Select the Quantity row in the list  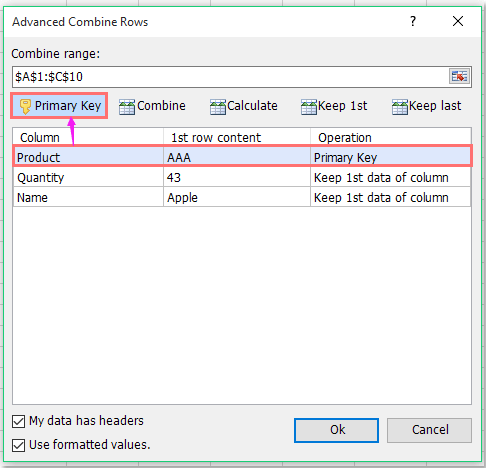tap(242, 177)
